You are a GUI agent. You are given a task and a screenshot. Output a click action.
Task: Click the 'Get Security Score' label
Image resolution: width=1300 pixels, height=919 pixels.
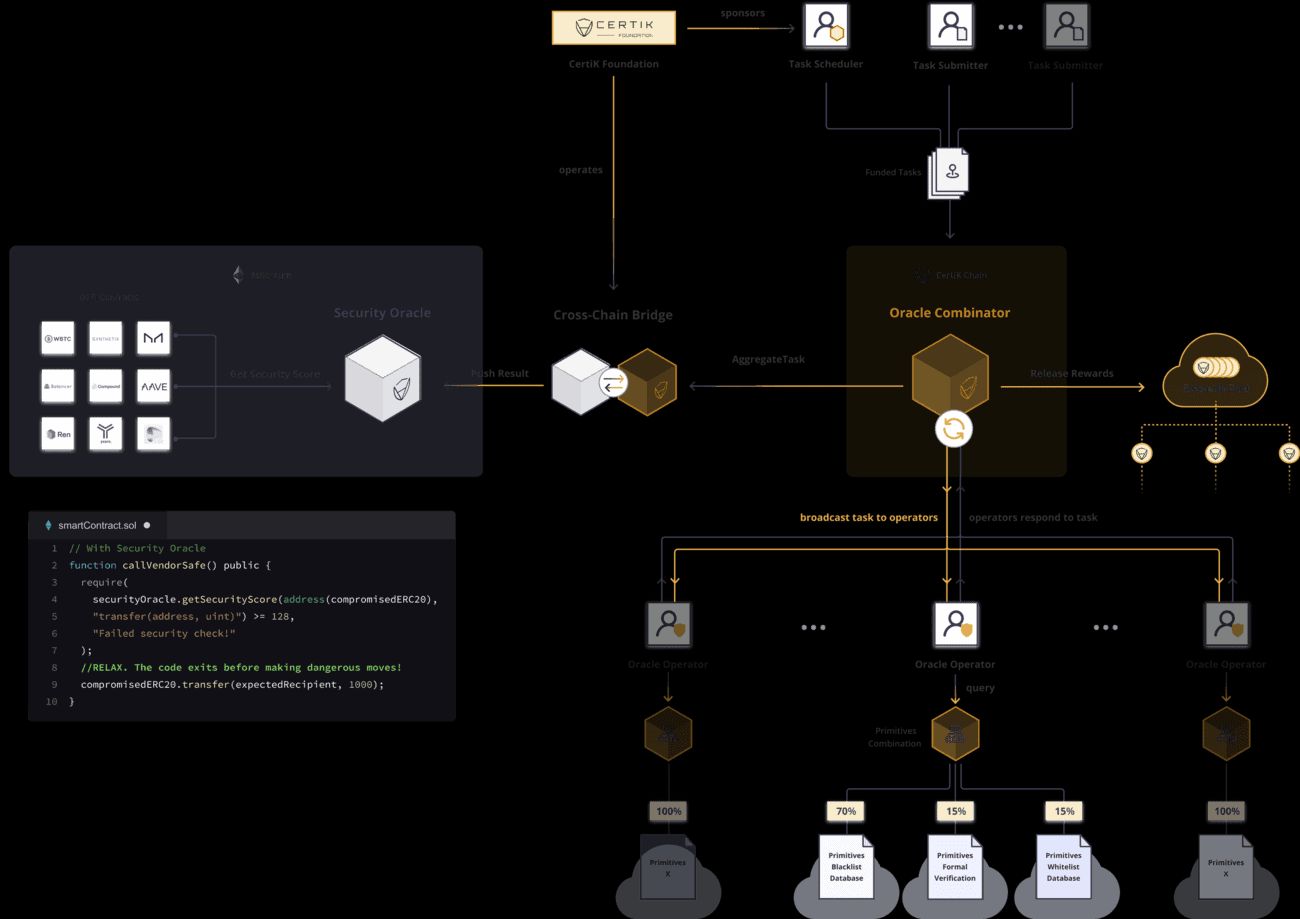pos(275,374)
